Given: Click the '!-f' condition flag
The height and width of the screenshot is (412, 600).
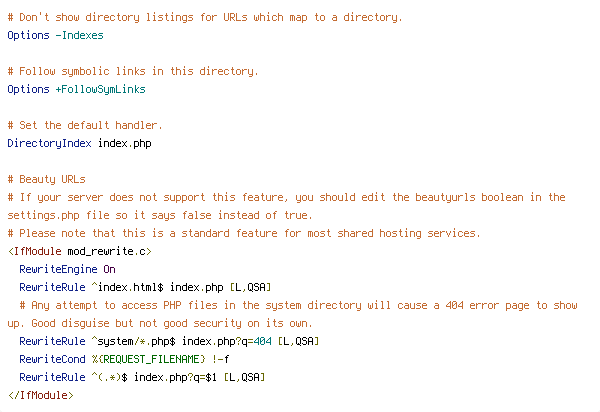Looking at the screenshot, I should coord(221,359).
